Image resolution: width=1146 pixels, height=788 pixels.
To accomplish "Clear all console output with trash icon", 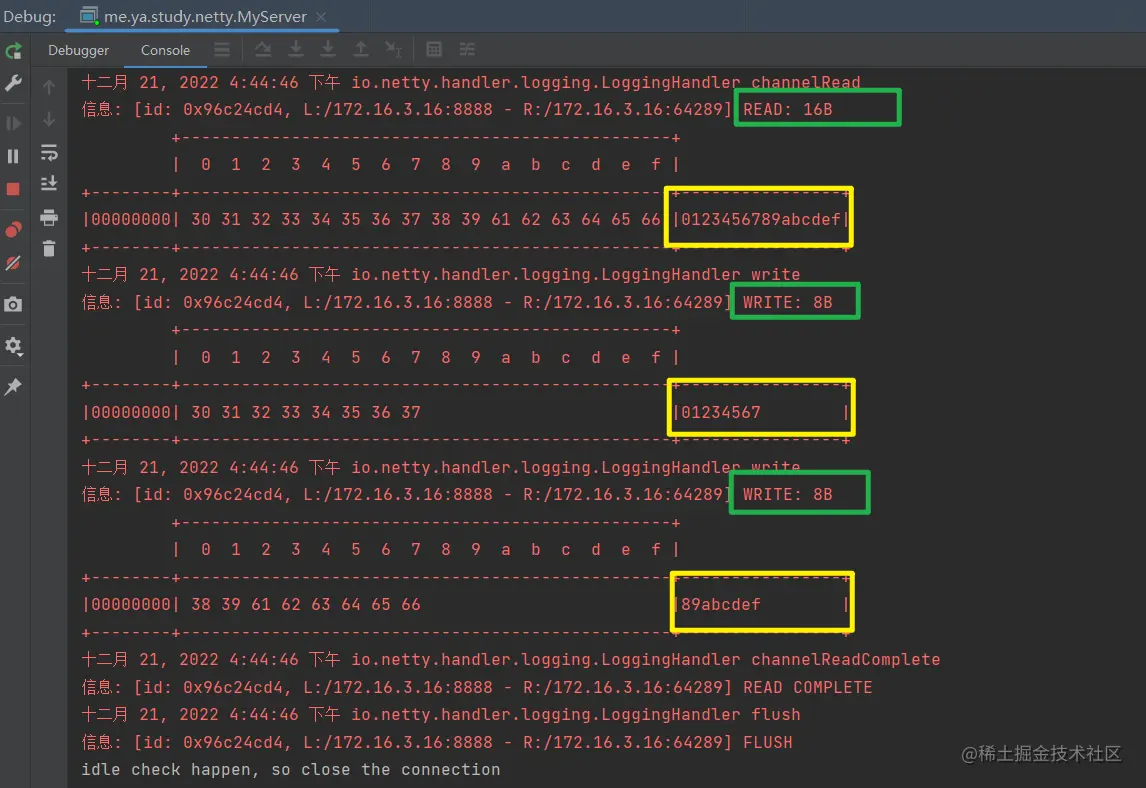I will (49, 249).
